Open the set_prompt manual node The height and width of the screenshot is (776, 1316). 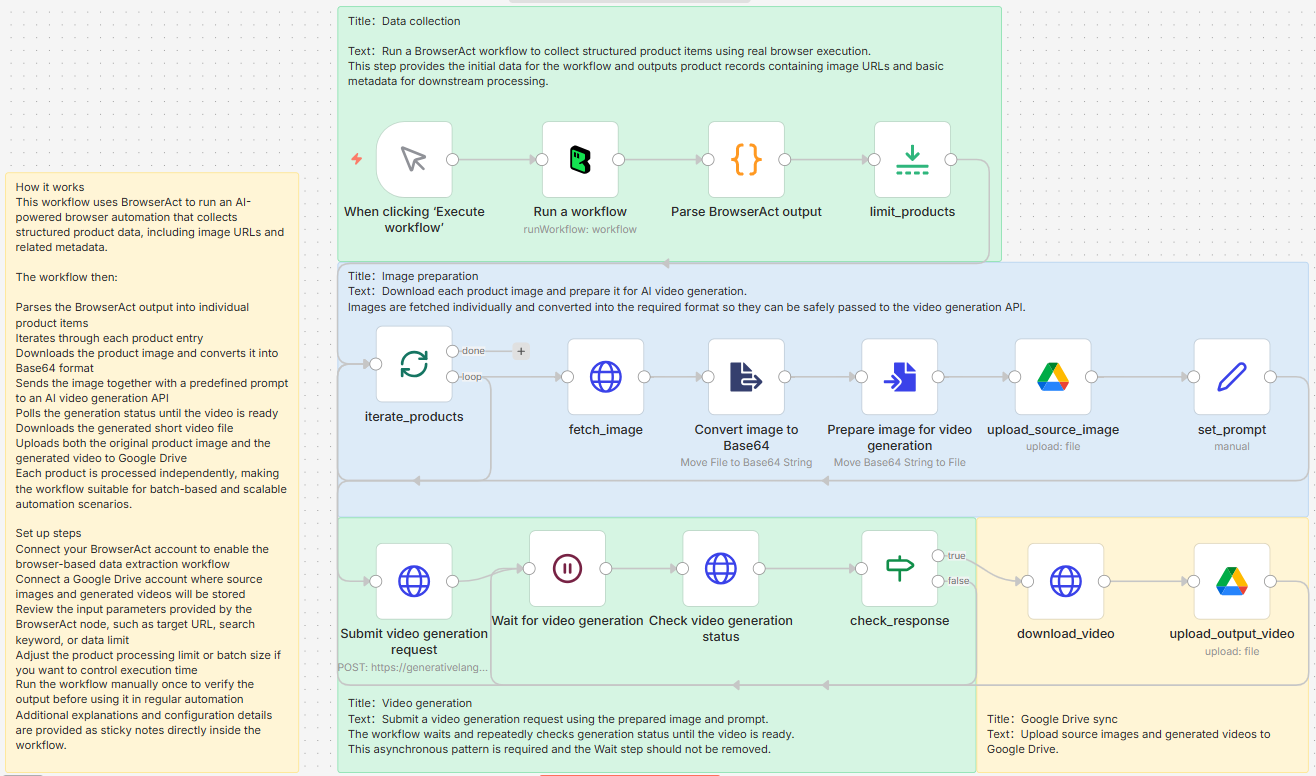click(1231, 378)
